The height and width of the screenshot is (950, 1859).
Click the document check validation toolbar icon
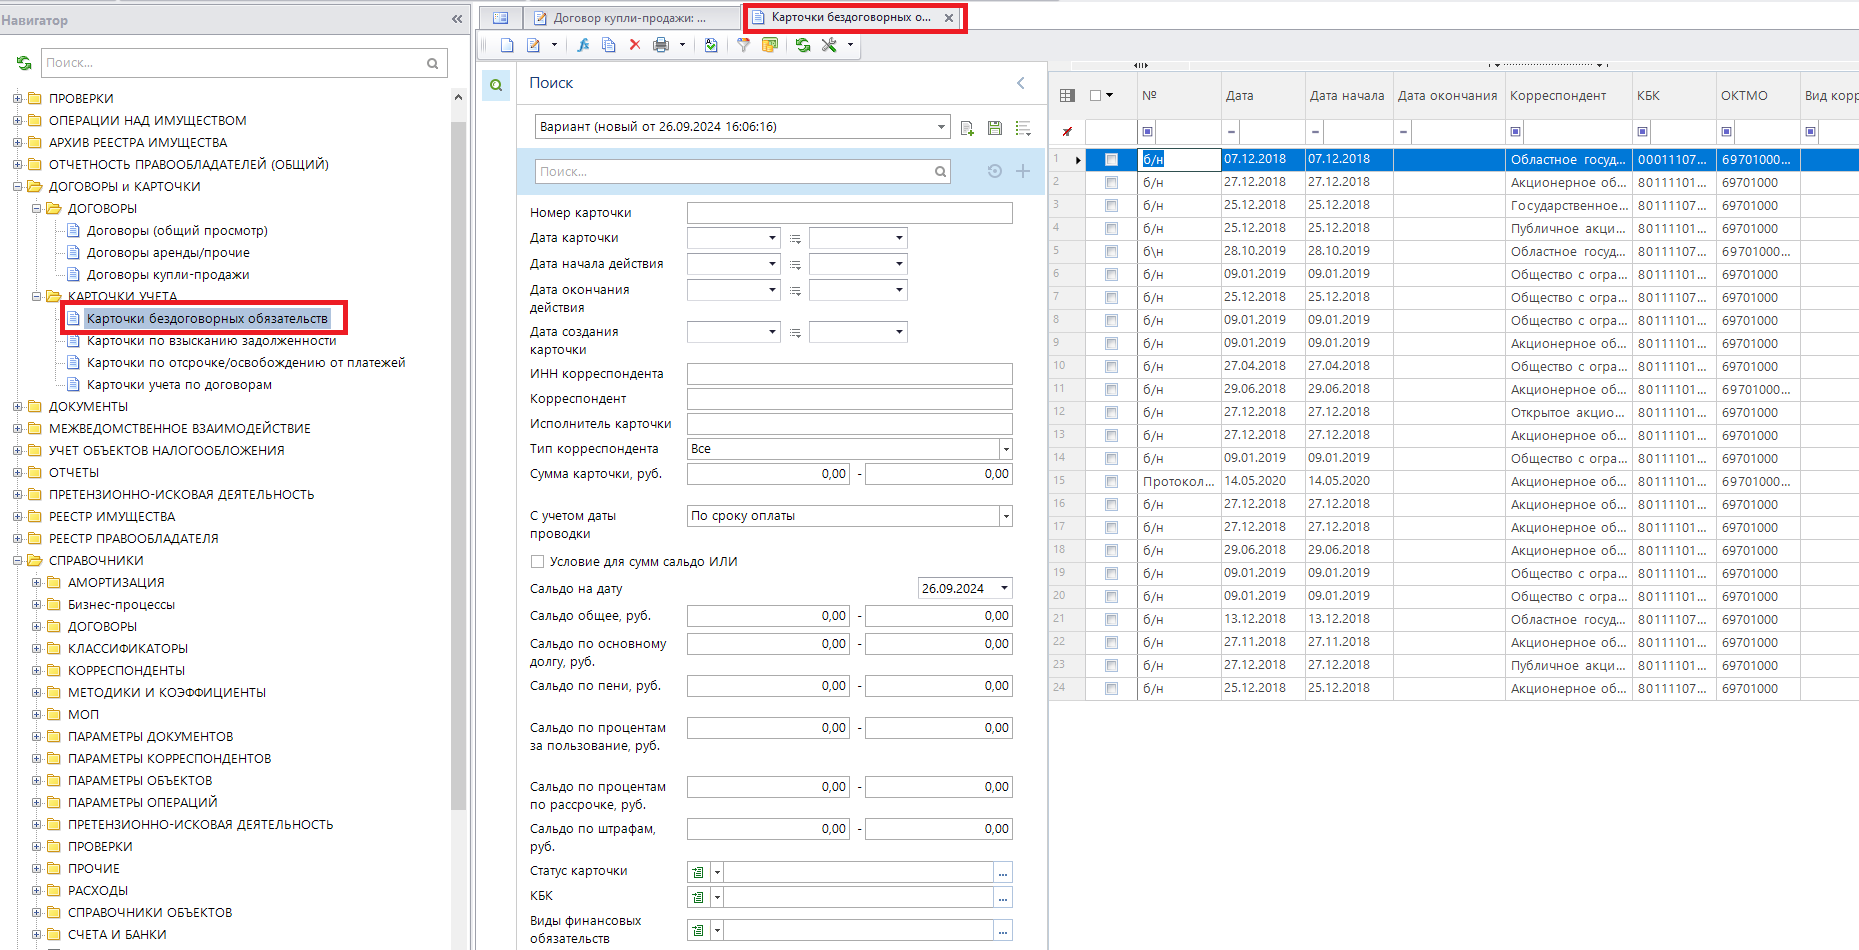click(x=711, y=45)
